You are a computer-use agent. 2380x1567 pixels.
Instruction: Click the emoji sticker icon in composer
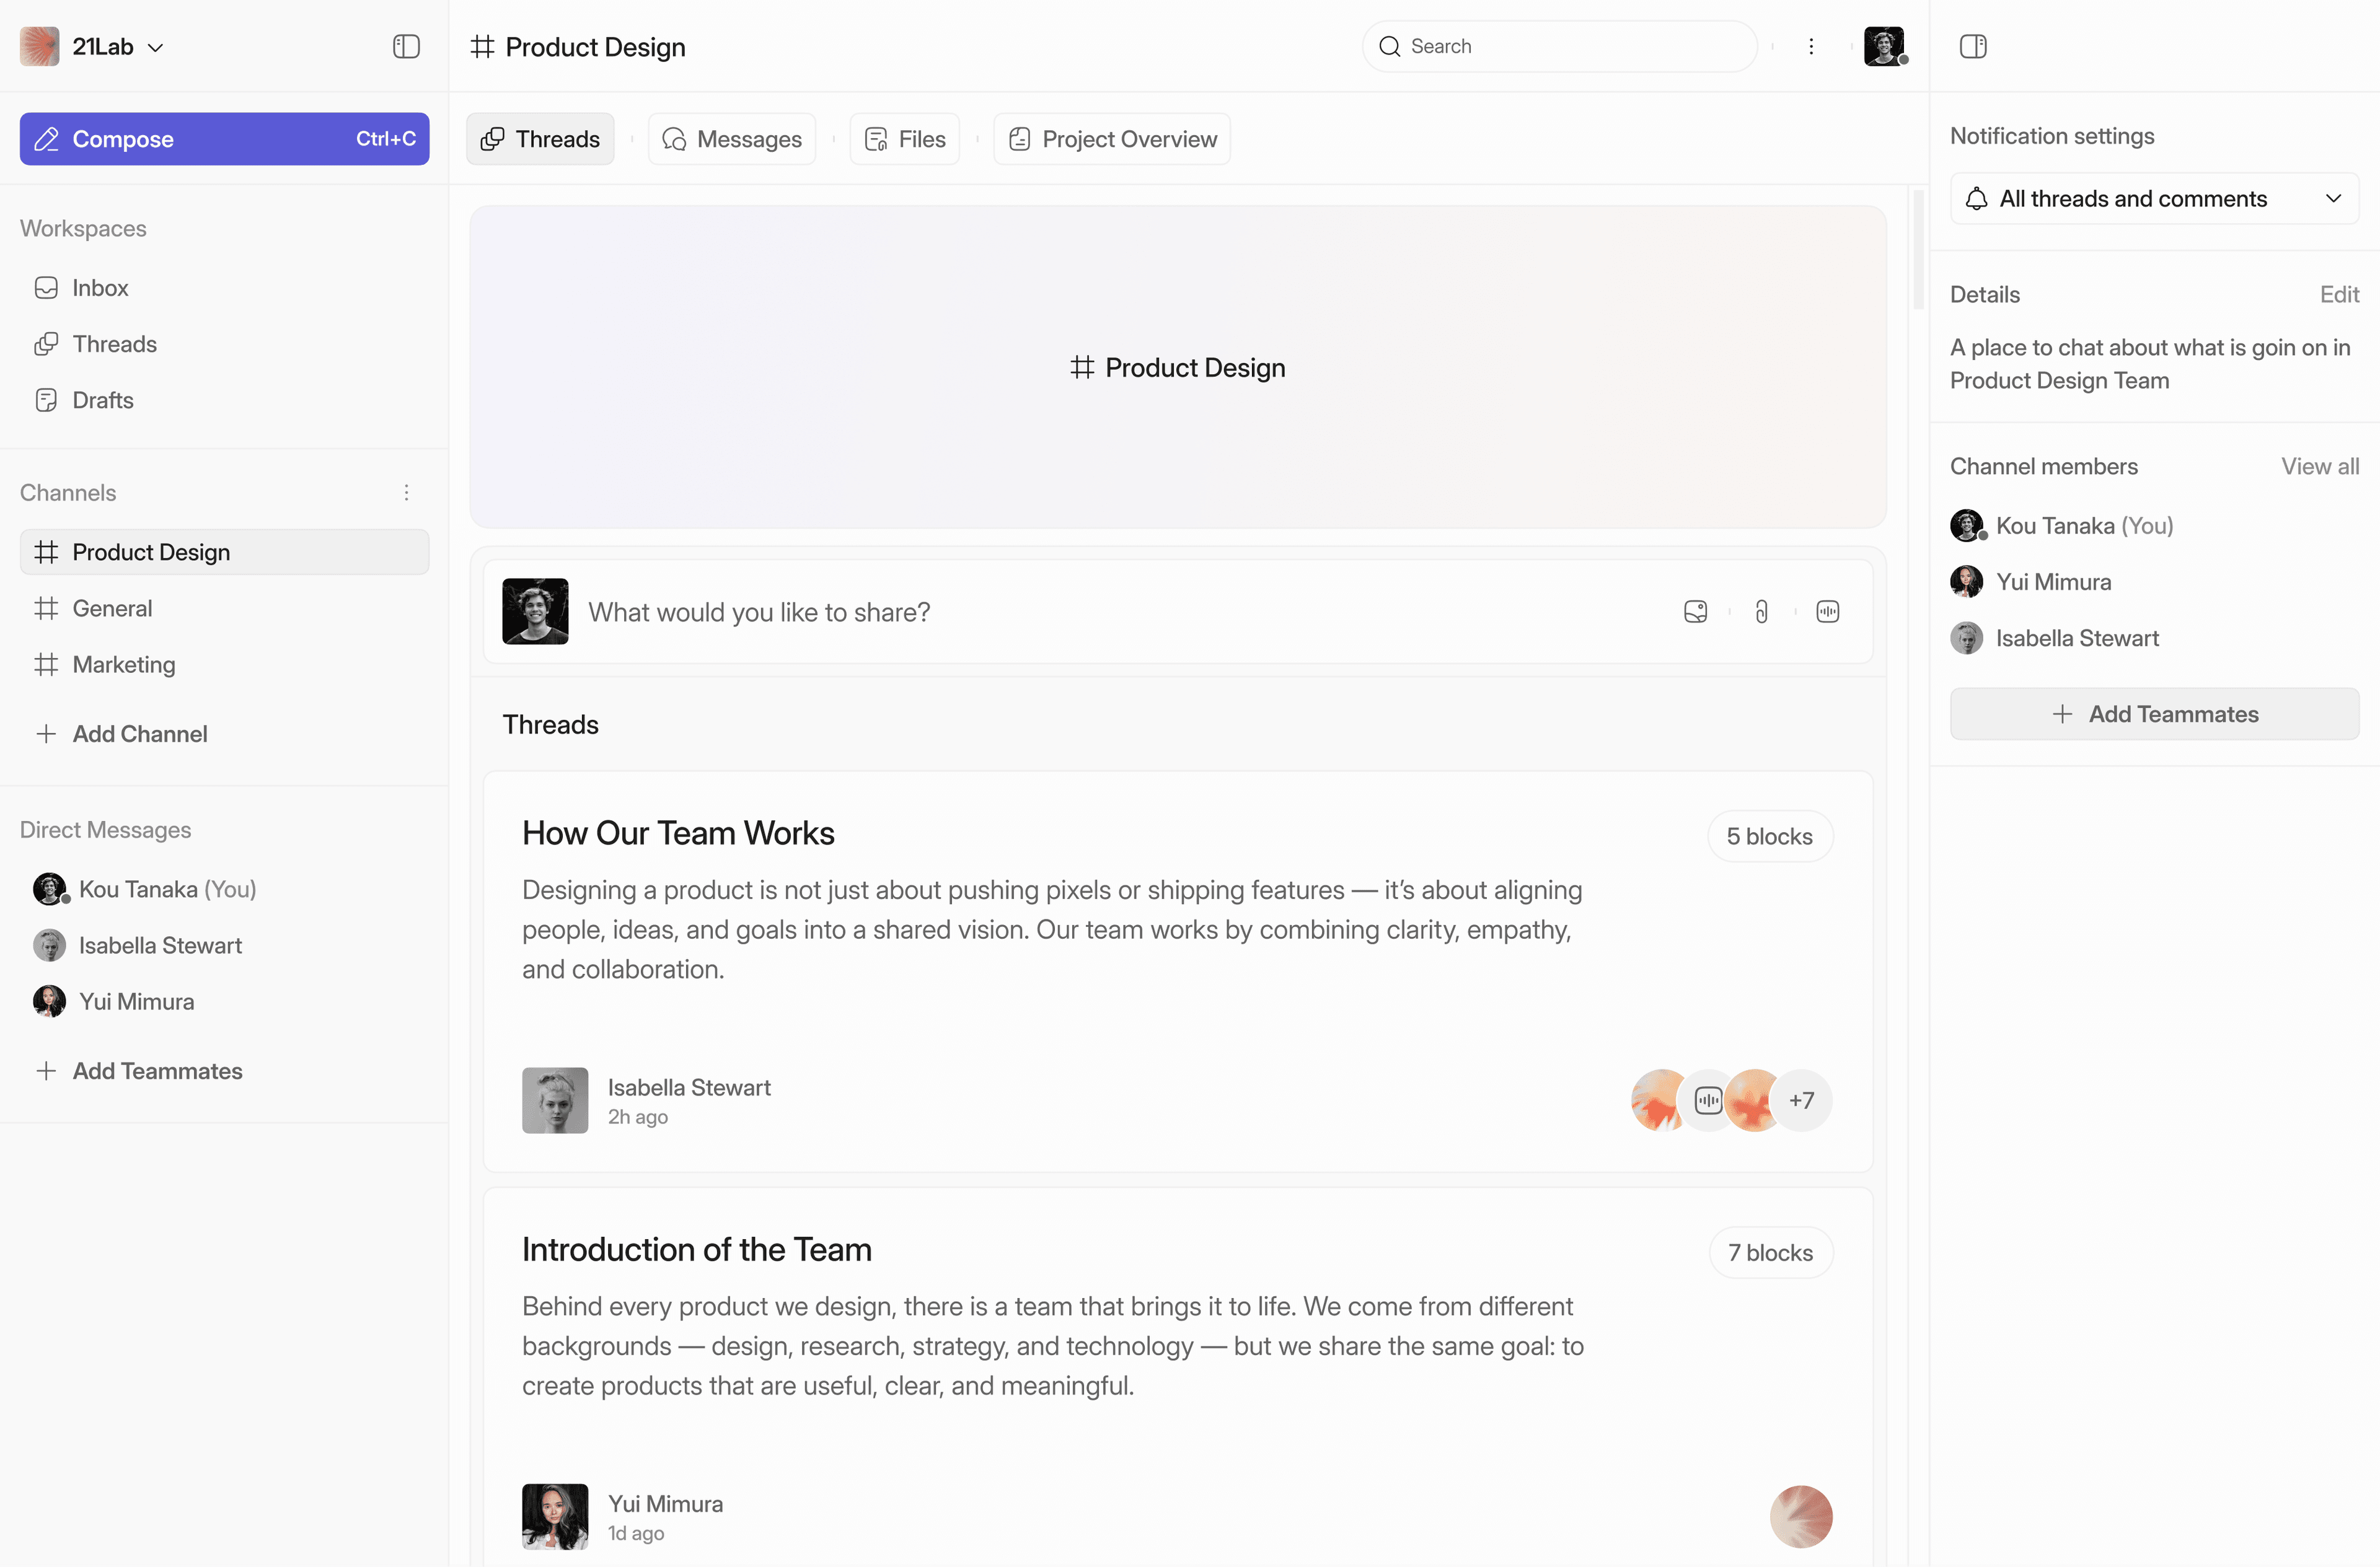tap(1695, 612)
